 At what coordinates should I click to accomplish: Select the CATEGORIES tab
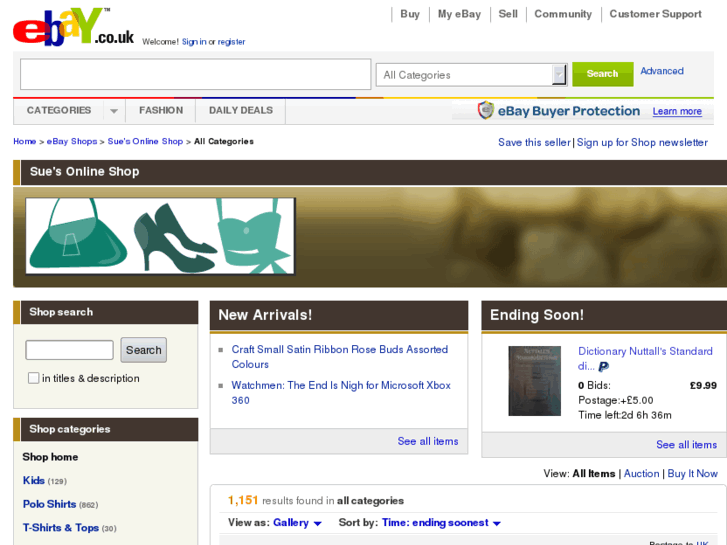coord(59,110)
